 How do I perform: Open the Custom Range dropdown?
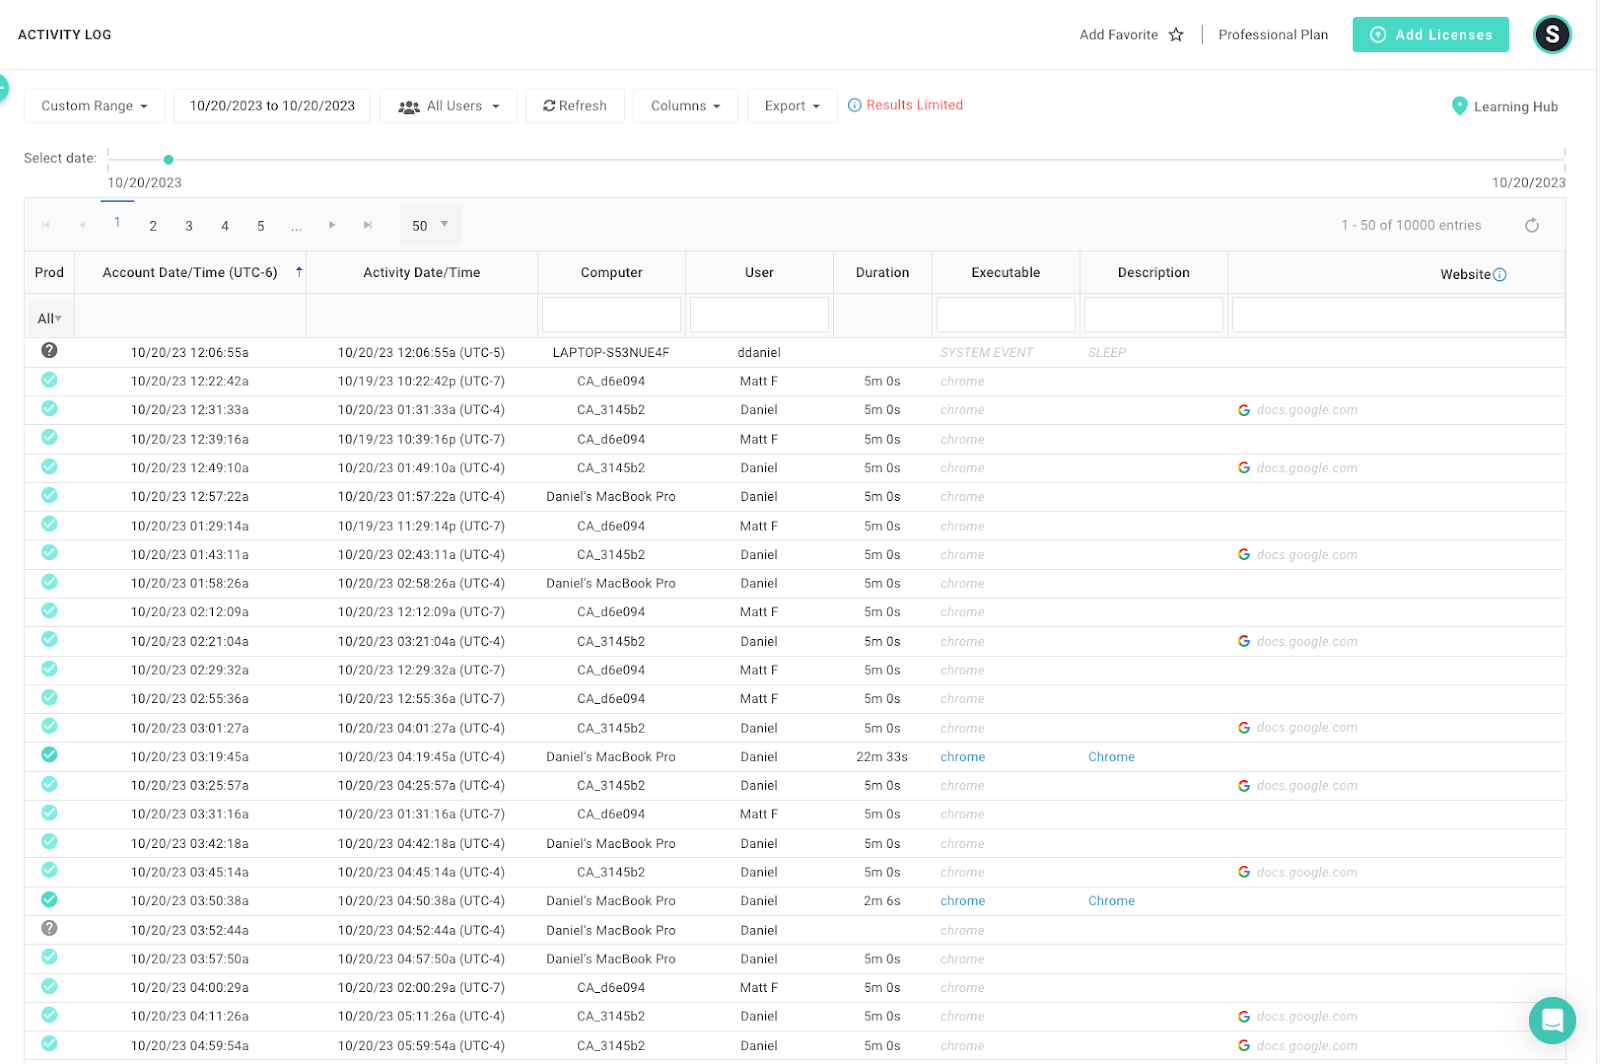94,106
